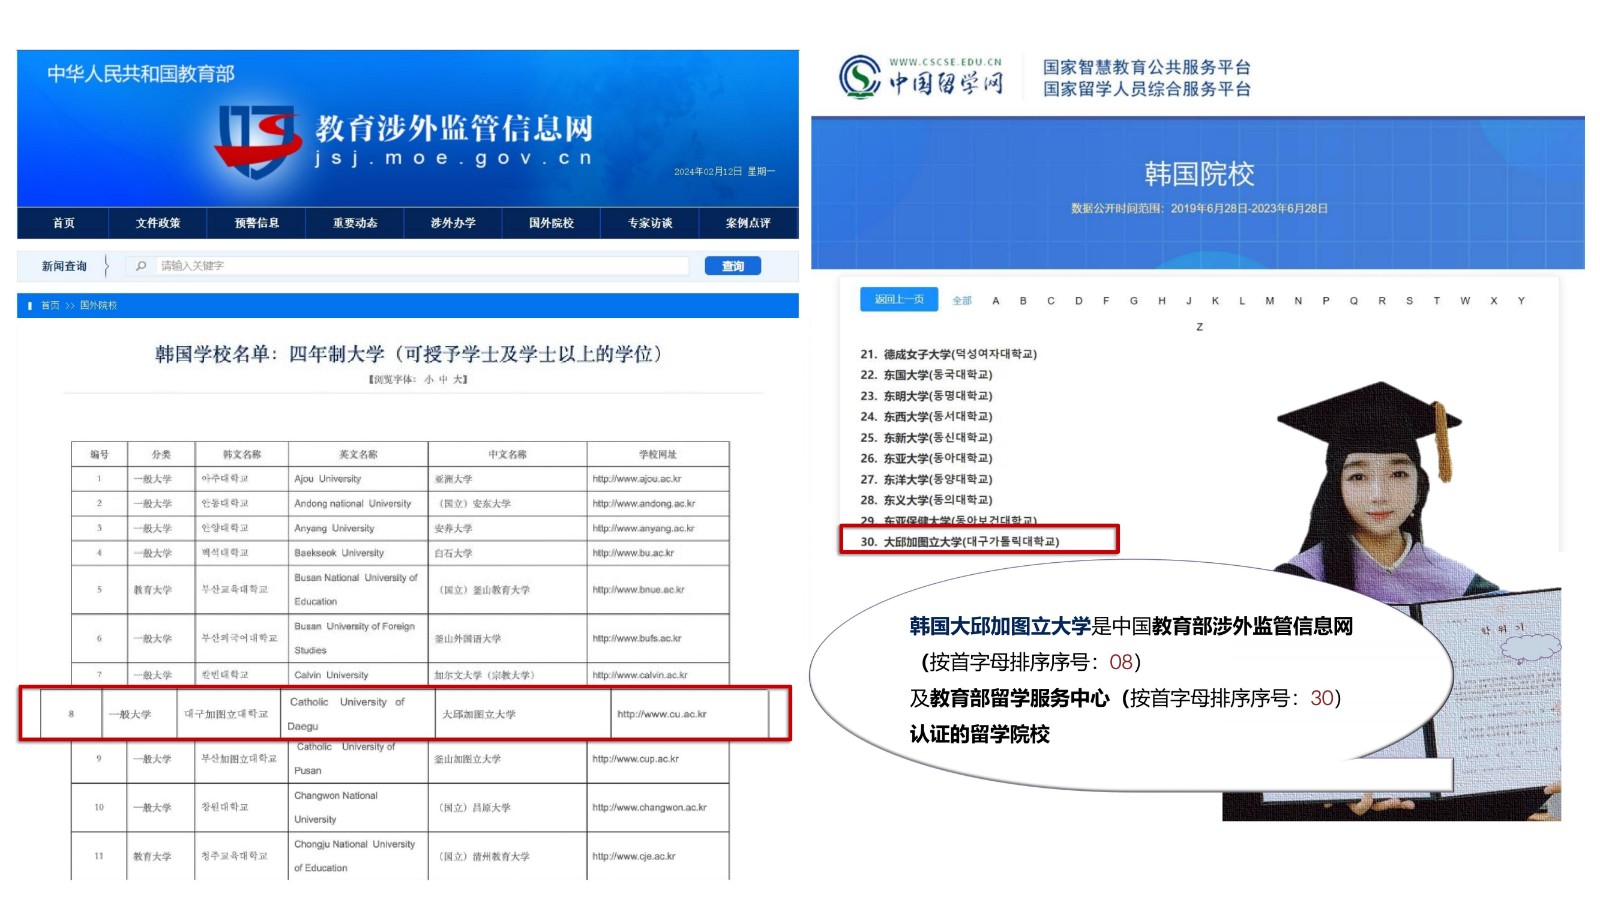Image resolution: width=1600 pixels, height=900 pixels.
Task: Filter the school list by letter M
Action: (1270, 301)
